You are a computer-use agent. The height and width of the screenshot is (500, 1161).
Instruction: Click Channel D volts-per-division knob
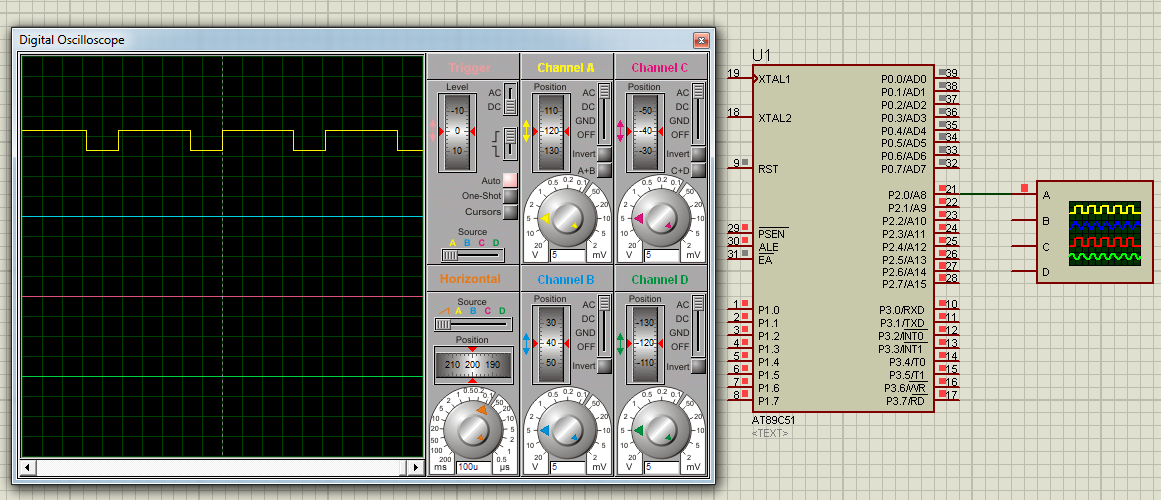point(660,430)
